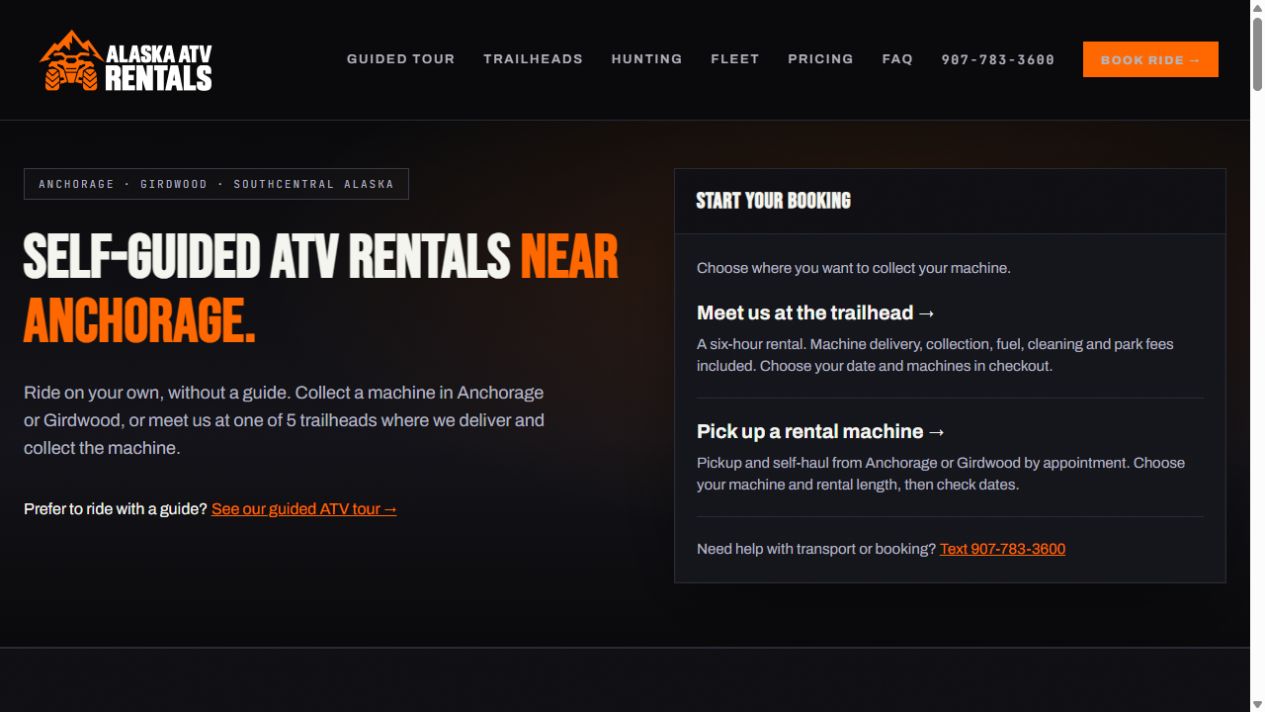Screen dimensions: 1265x712
Task: Click the scrollbar up arrow
Action: coord(1257,8)
